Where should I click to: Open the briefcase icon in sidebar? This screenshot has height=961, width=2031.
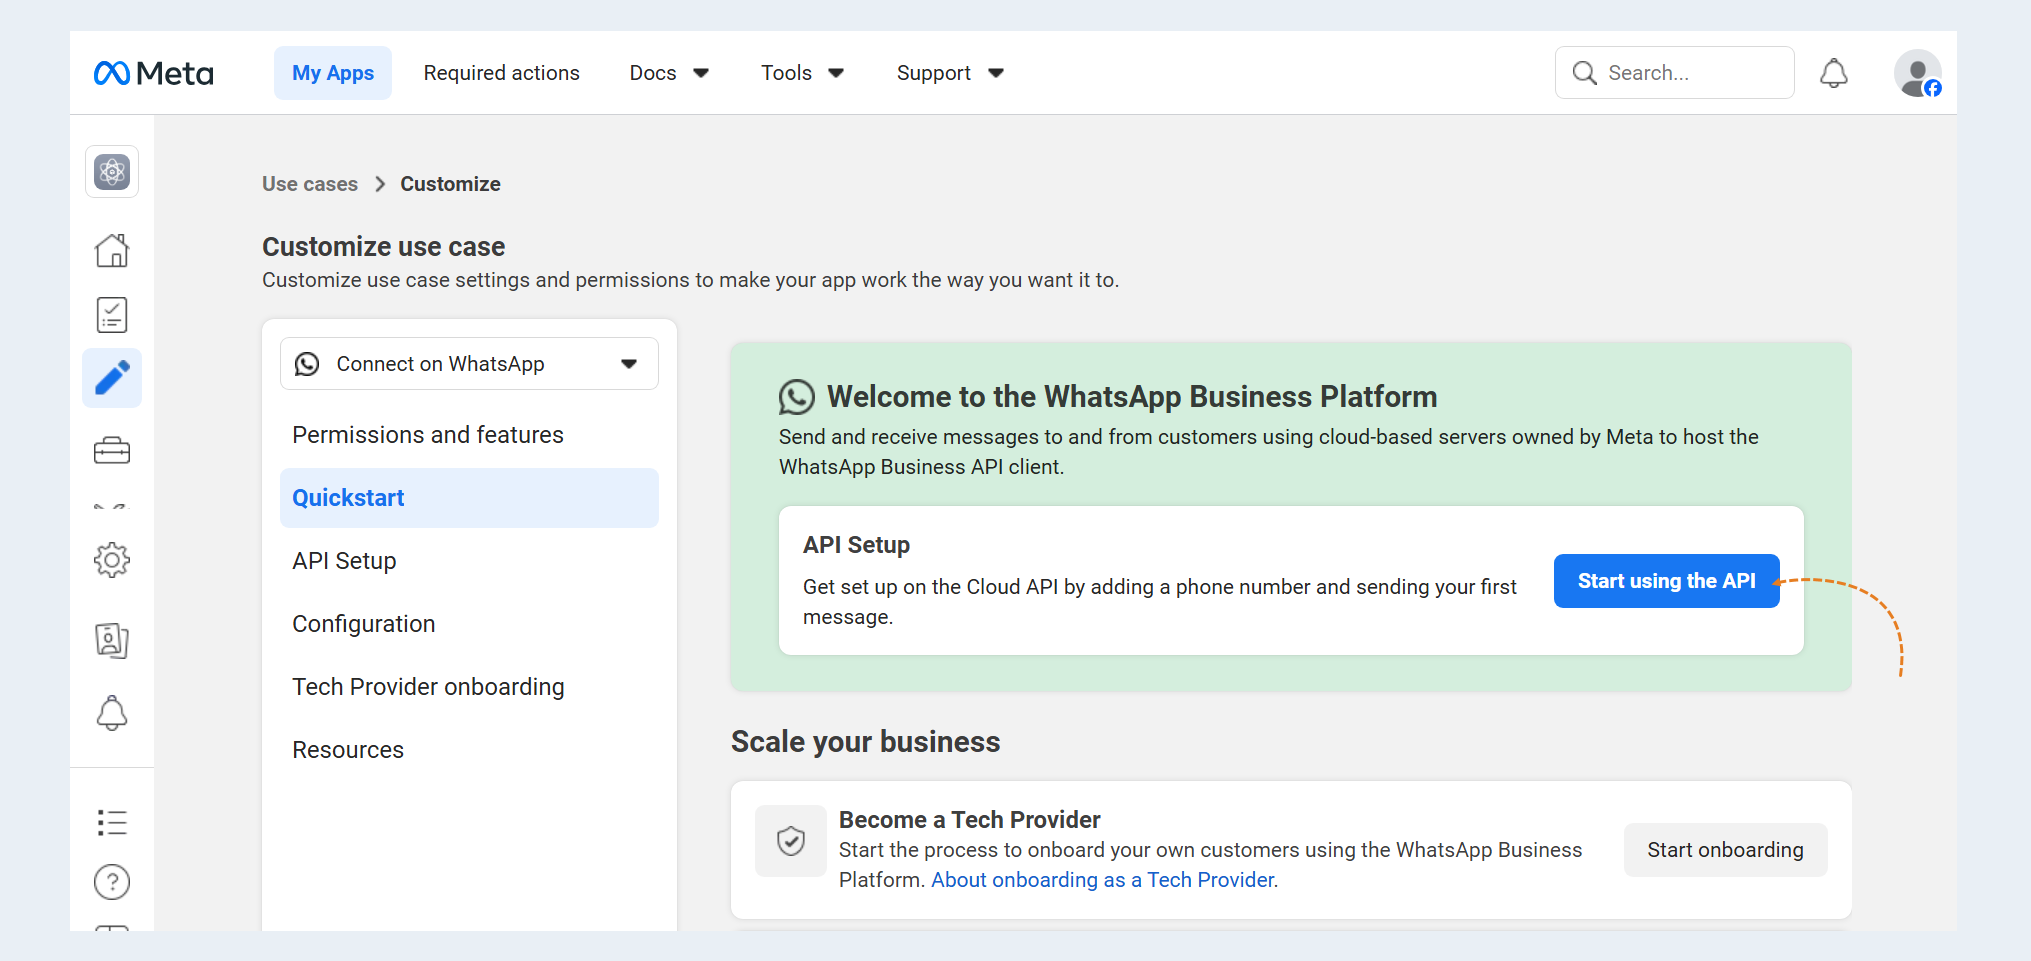[112, 451]
